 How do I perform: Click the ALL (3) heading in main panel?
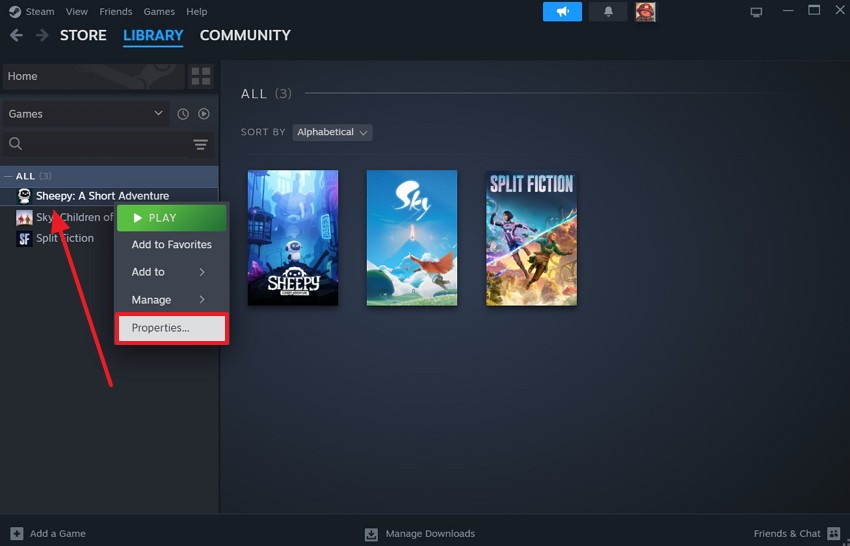266,94
